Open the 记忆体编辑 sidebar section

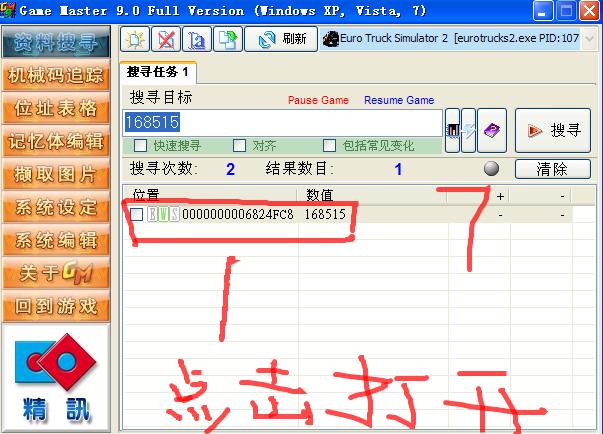tap(54, 141)
